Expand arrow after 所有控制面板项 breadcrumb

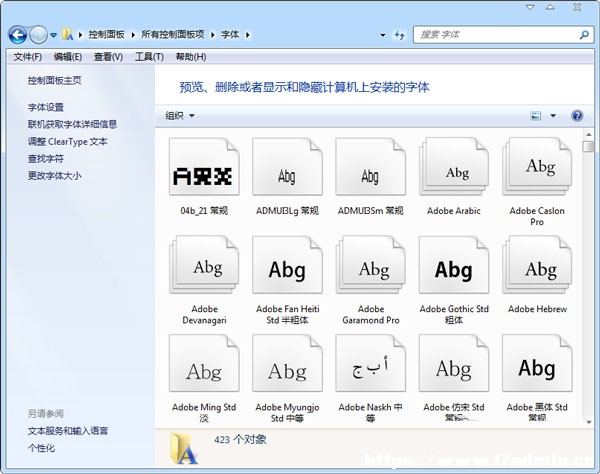(x=213, y=35)
